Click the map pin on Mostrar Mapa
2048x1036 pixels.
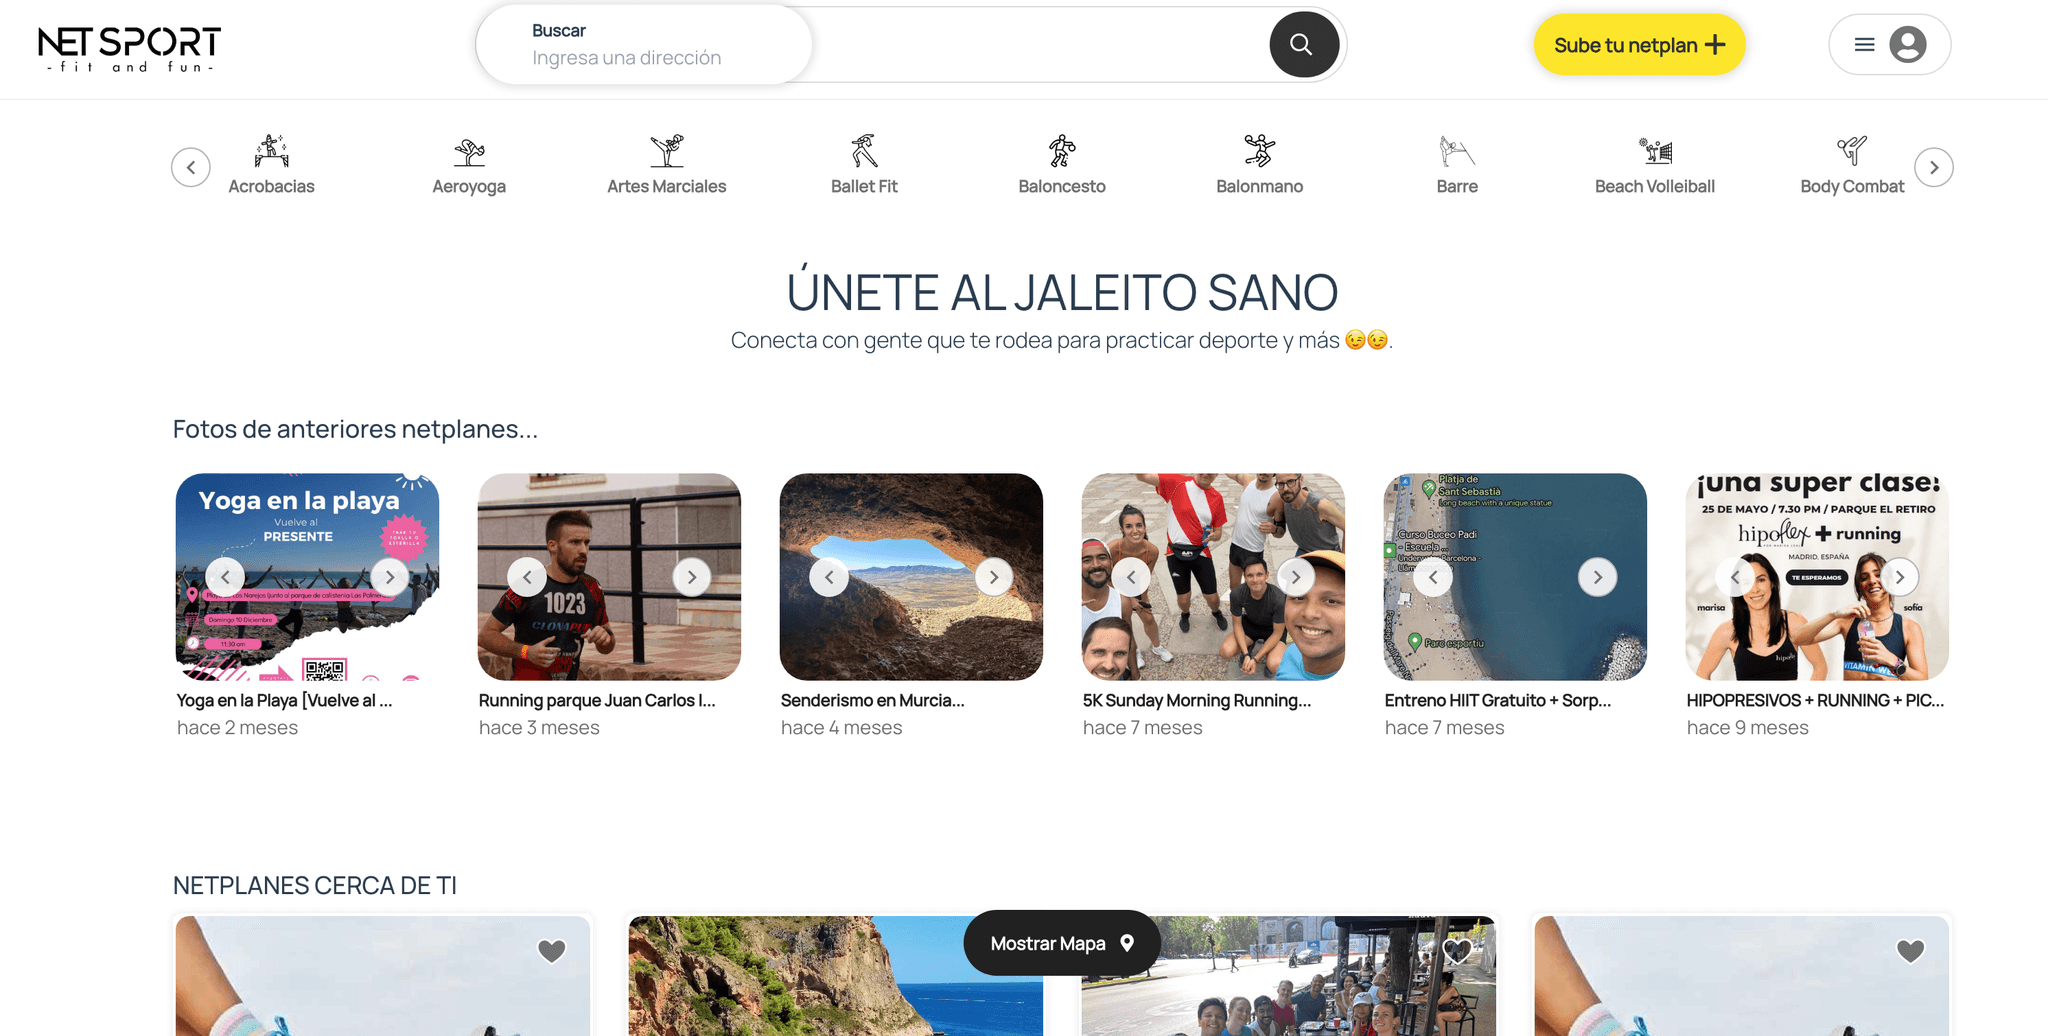tap(1127, 943)
